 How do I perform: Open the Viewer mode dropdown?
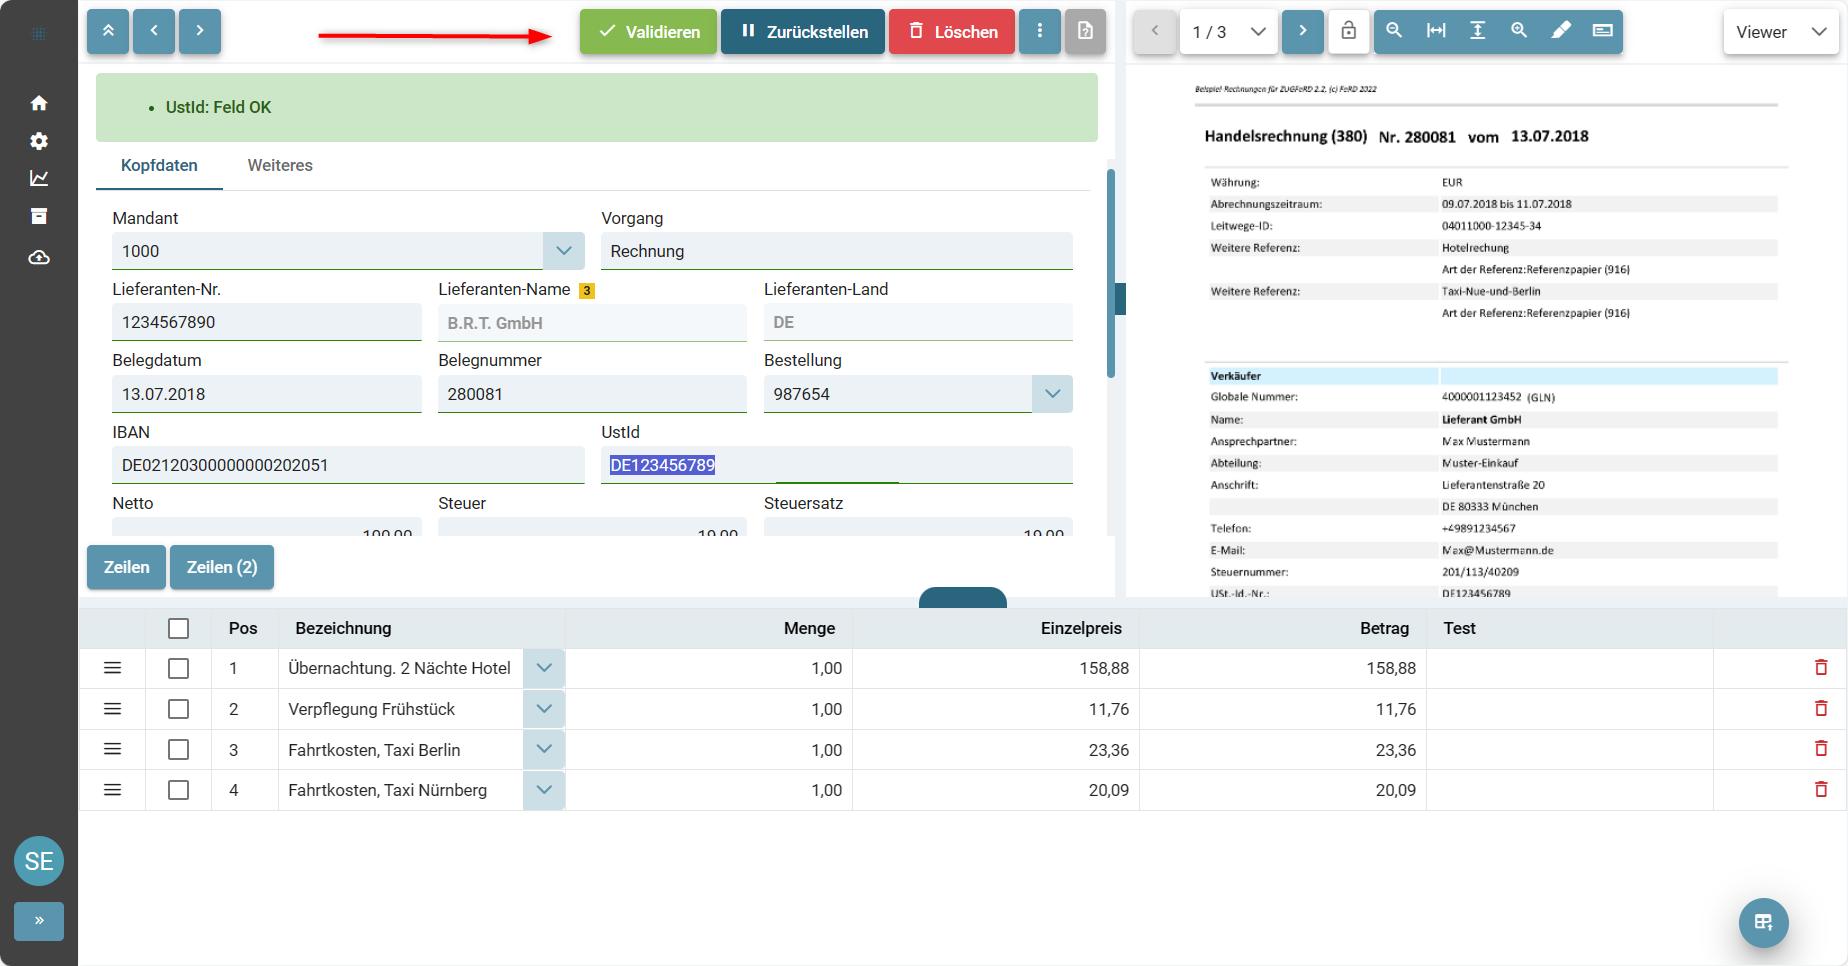coord(1781,32)
